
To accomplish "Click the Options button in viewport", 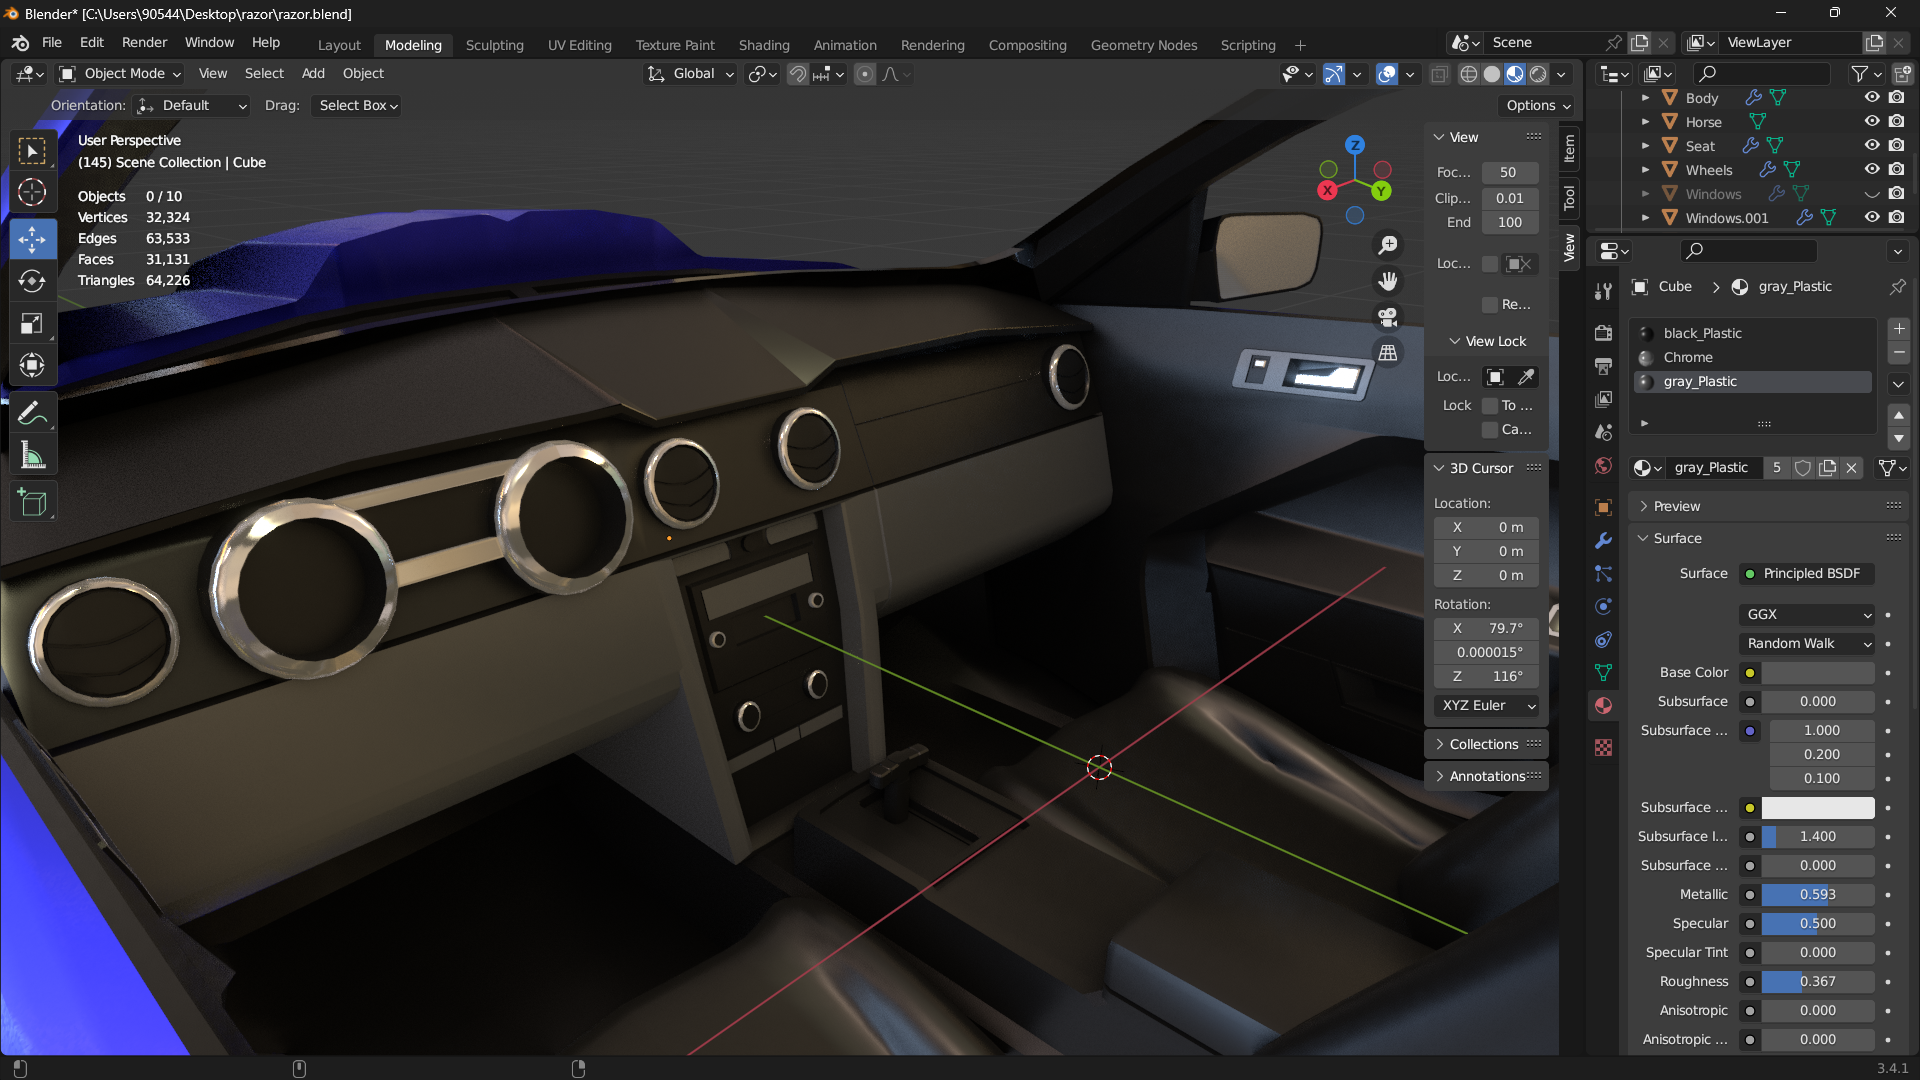I will pyautogui.click(x=1538, y=105).
